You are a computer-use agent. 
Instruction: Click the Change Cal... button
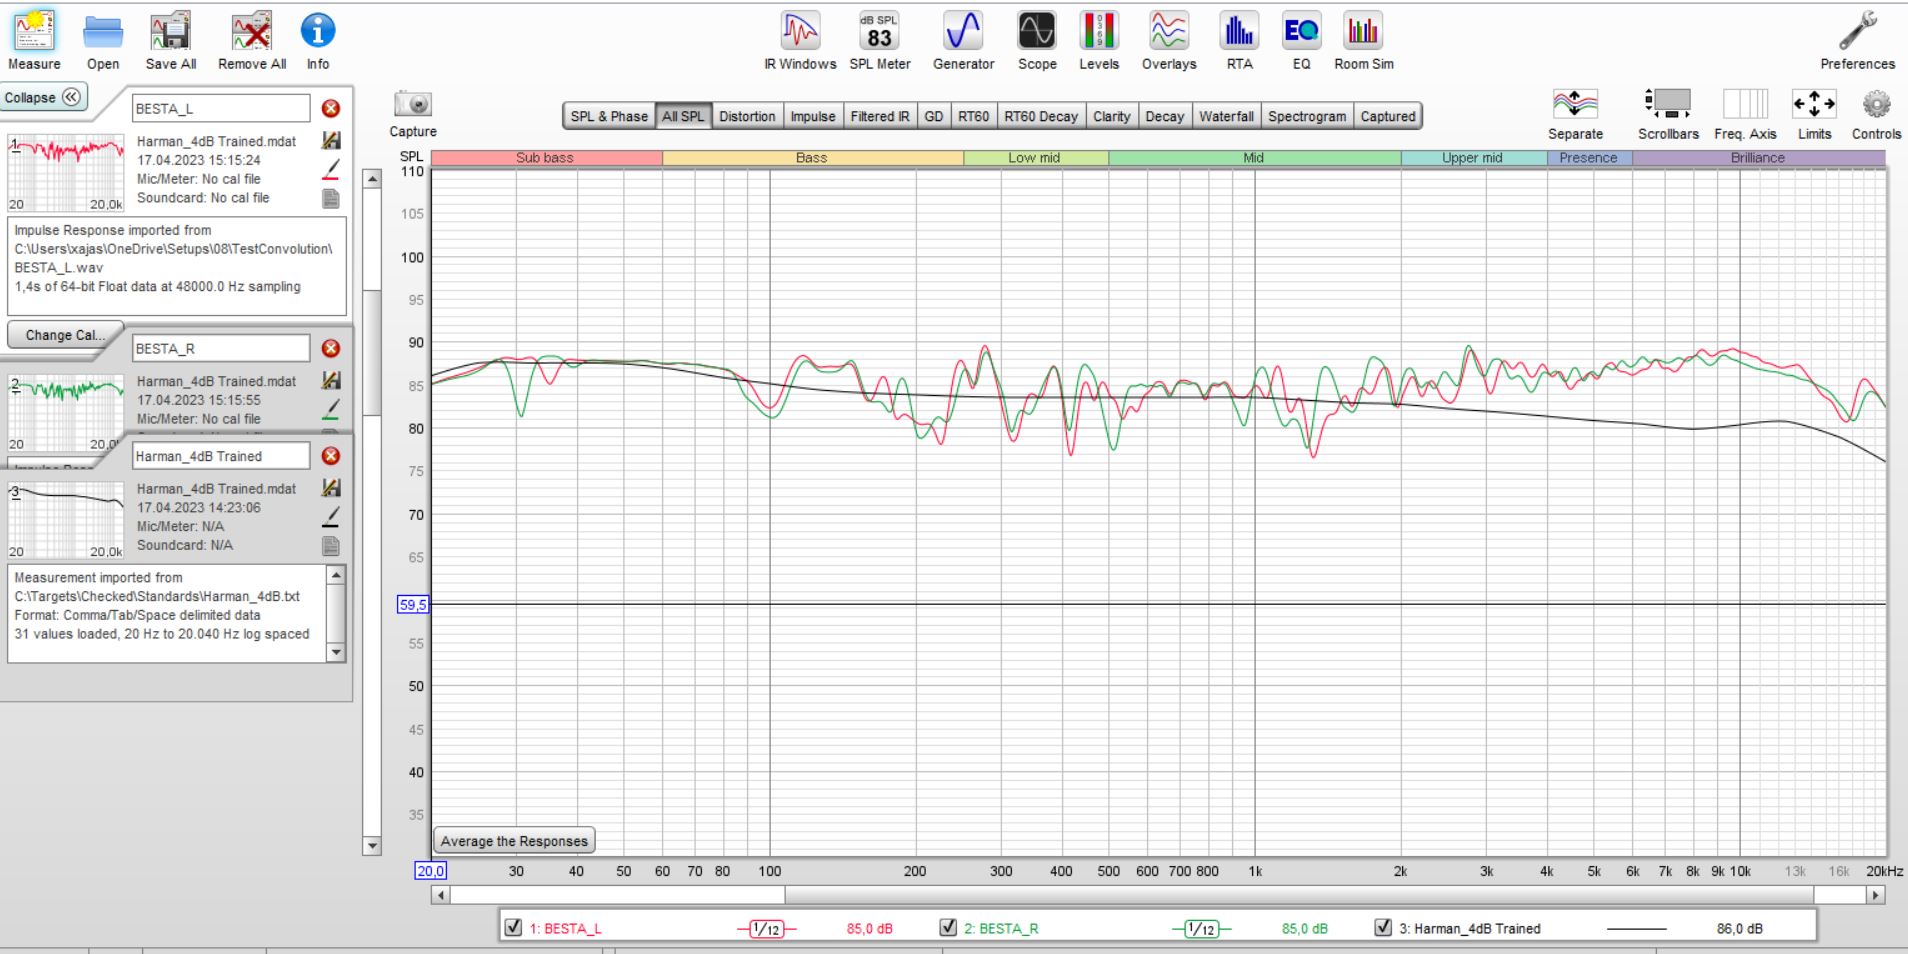pos(65,335)
